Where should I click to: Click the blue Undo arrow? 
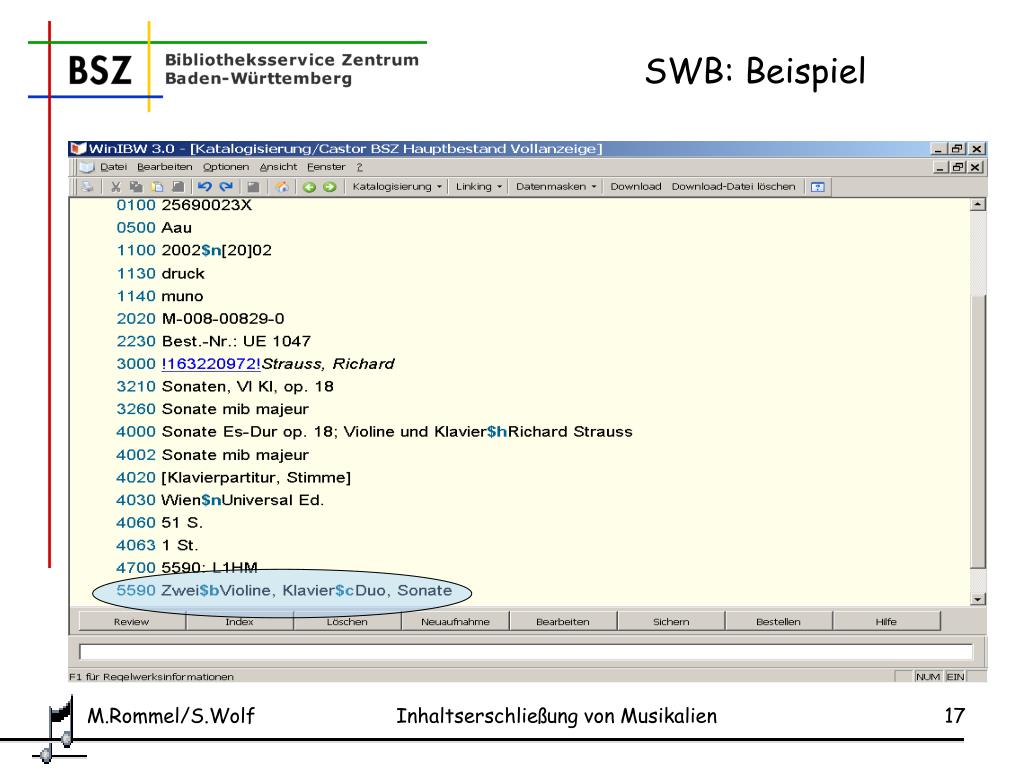(204, 187)
